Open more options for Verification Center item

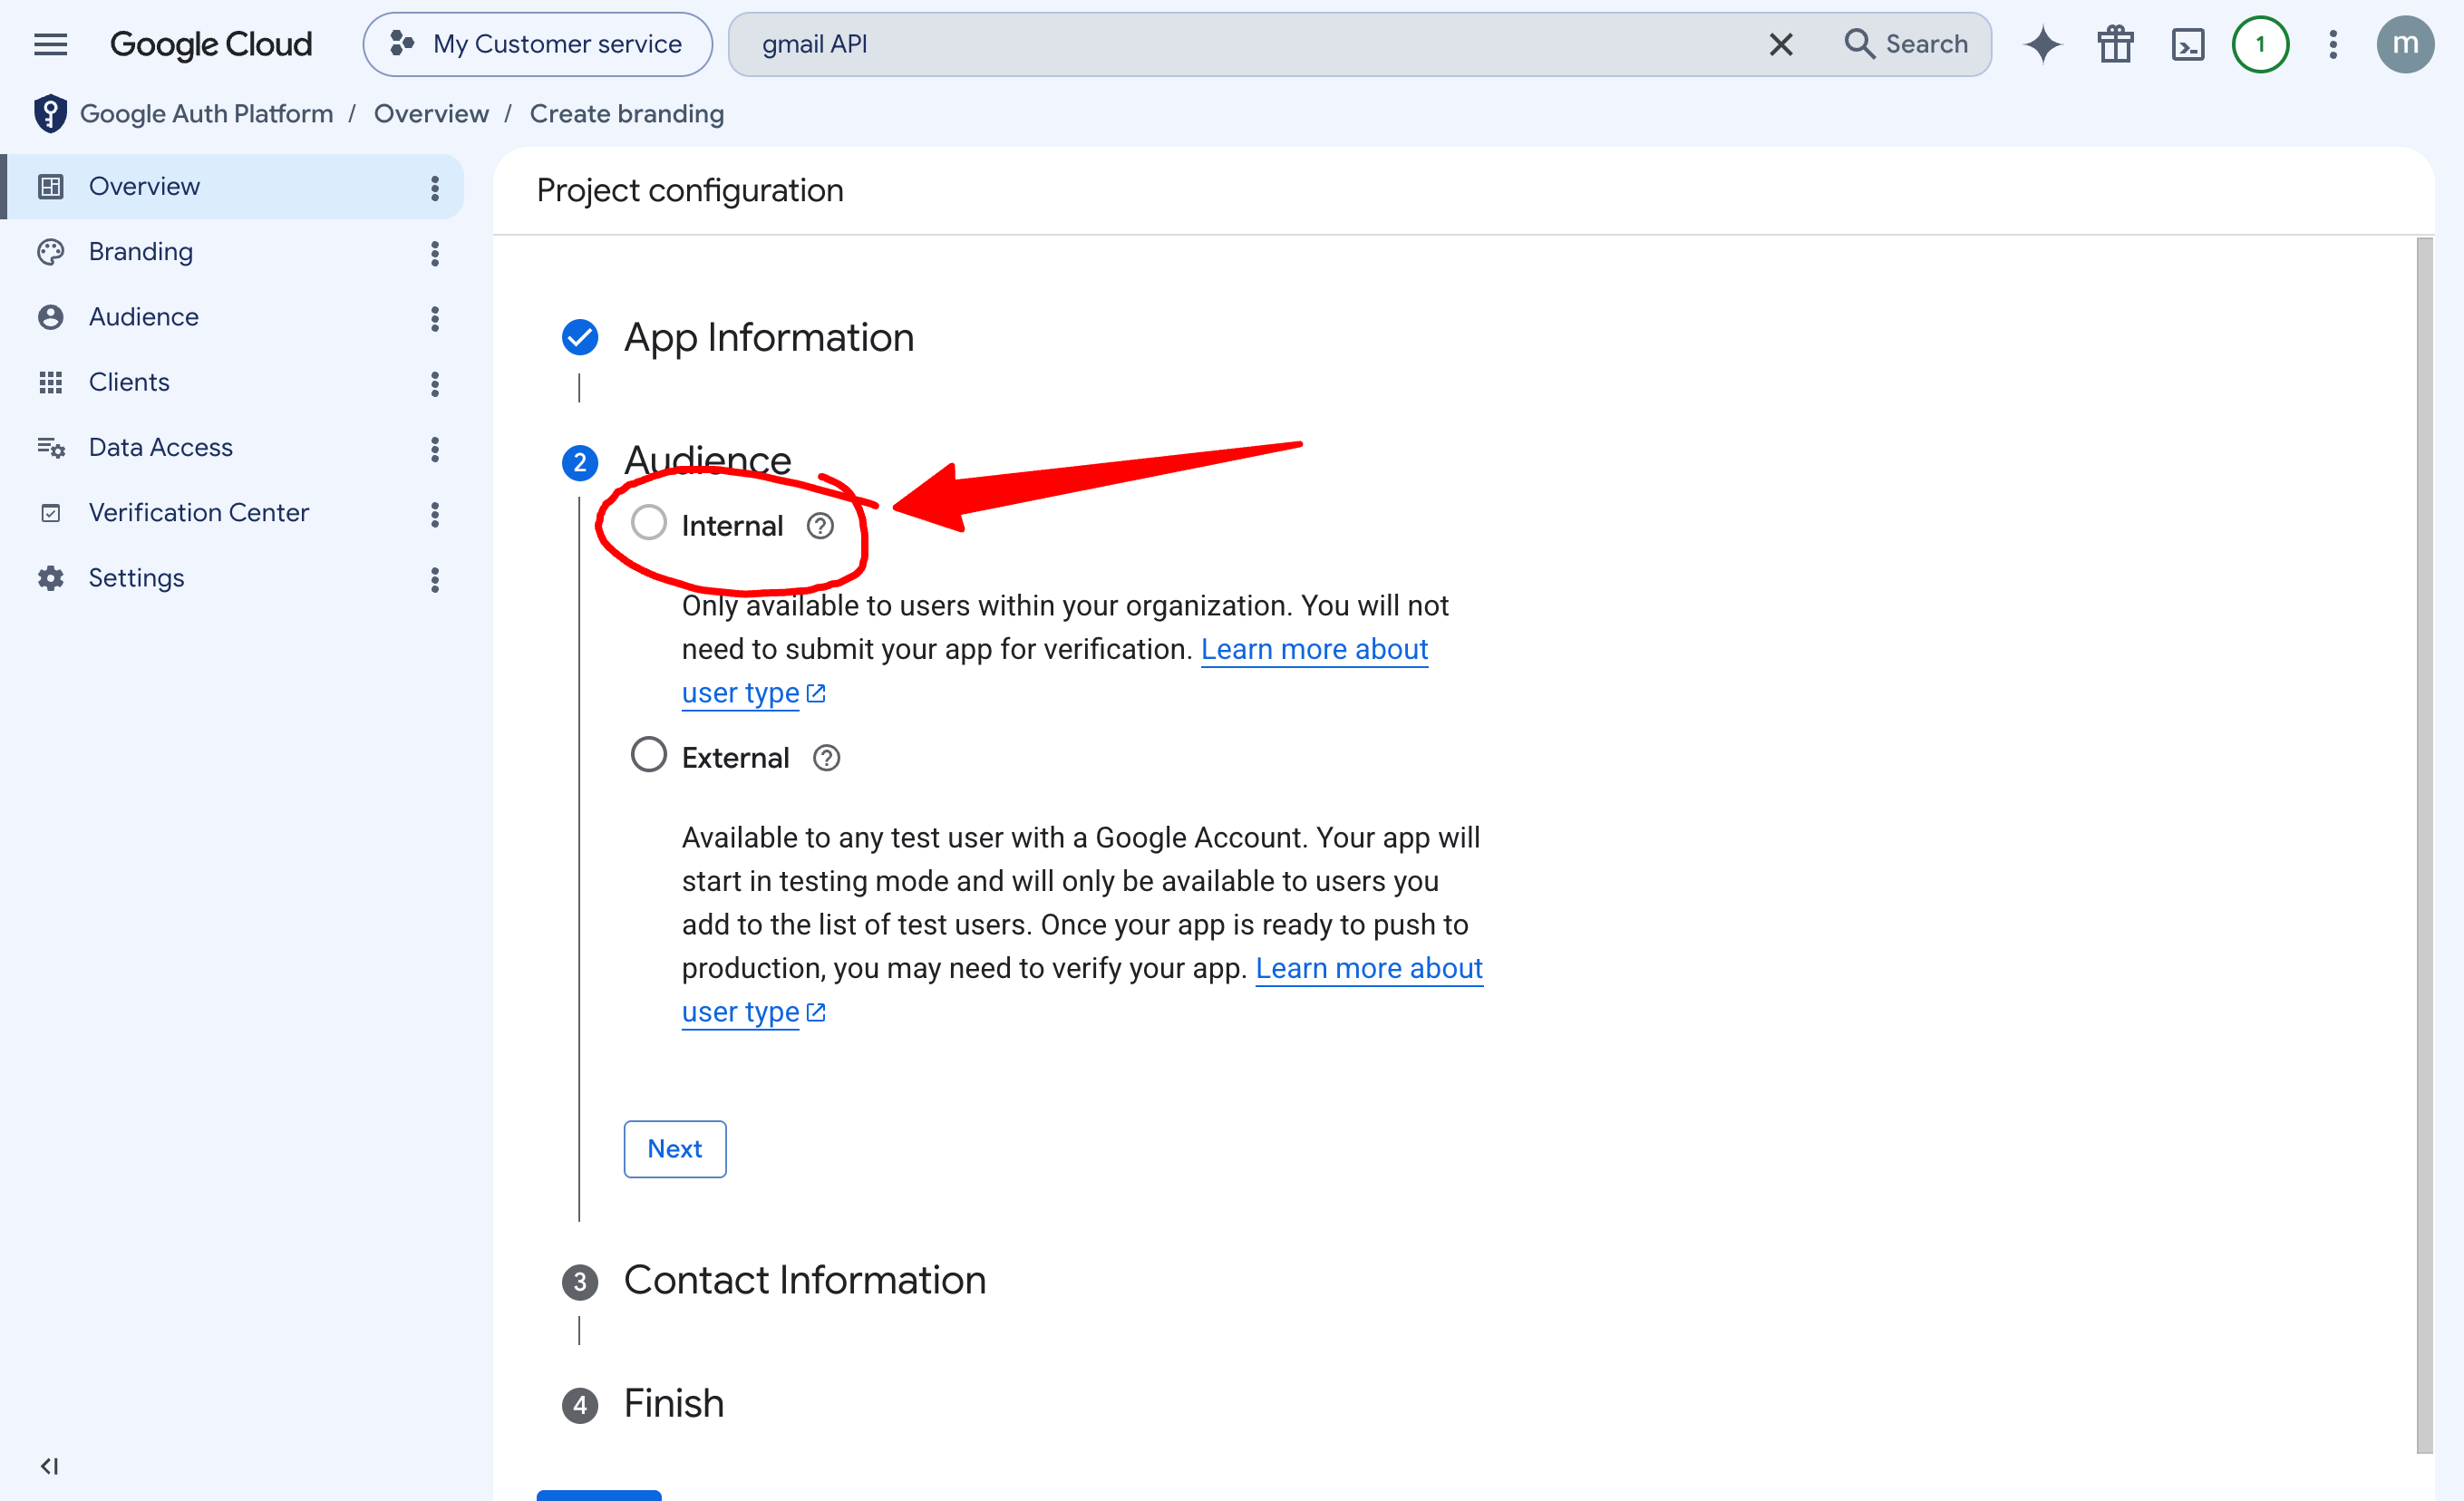pos(434,514)
